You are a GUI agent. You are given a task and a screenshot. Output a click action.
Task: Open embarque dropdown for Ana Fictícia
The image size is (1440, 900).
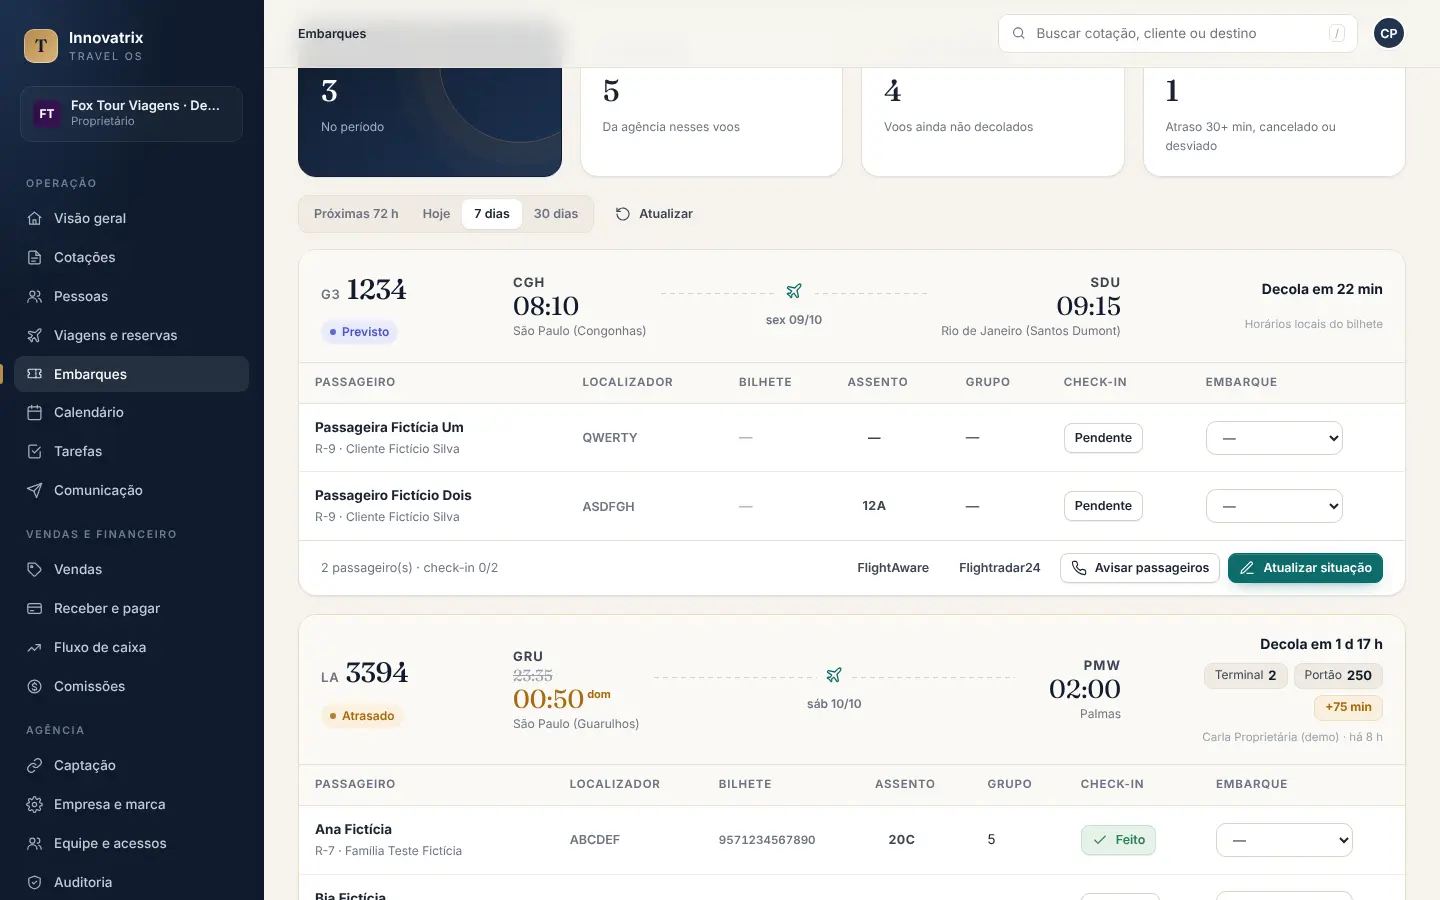[1284, 840]
